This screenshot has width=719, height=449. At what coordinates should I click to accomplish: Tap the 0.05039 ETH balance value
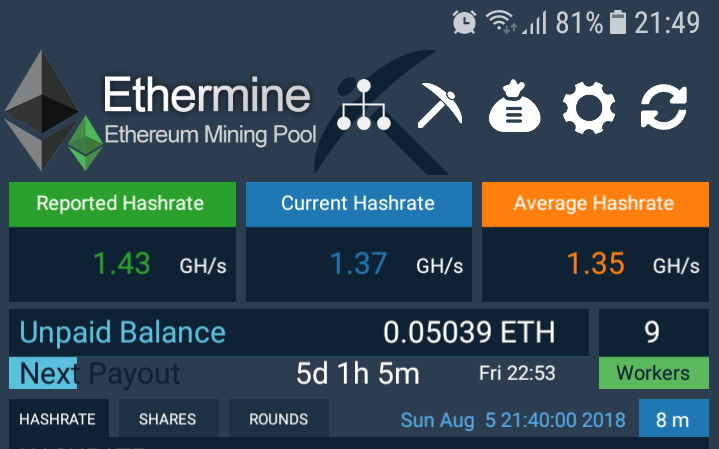(469, 333)
